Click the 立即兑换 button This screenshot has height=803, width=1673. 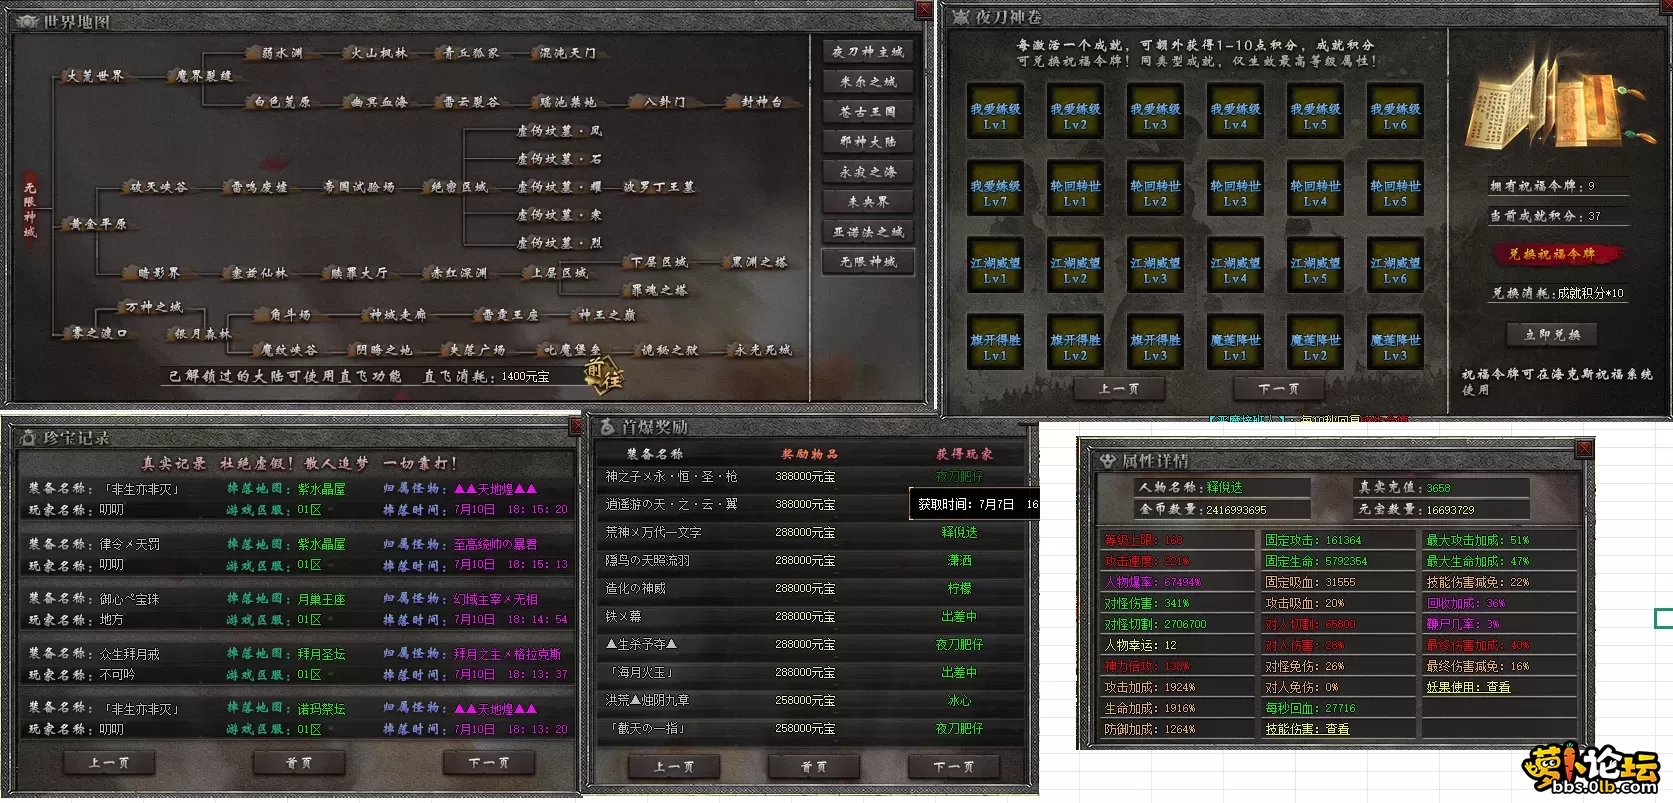pyautogui.click(x=1552, y=334)
